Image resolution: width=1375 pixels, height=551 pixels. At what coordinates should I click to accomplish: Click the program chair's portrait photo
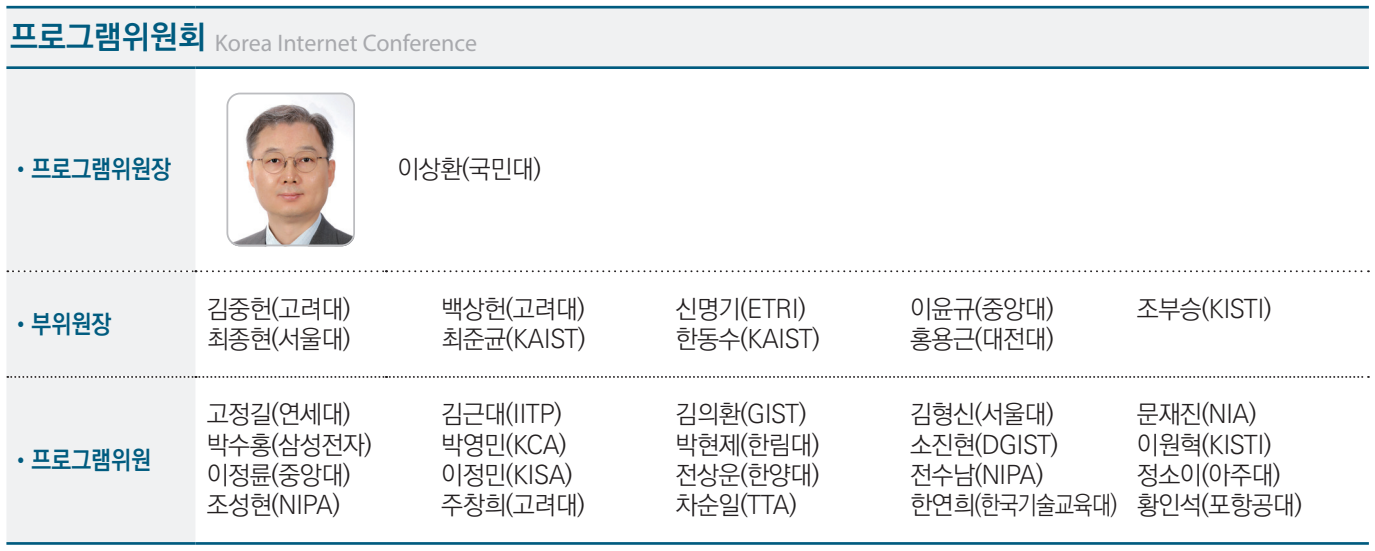click(x=290, y=170)
